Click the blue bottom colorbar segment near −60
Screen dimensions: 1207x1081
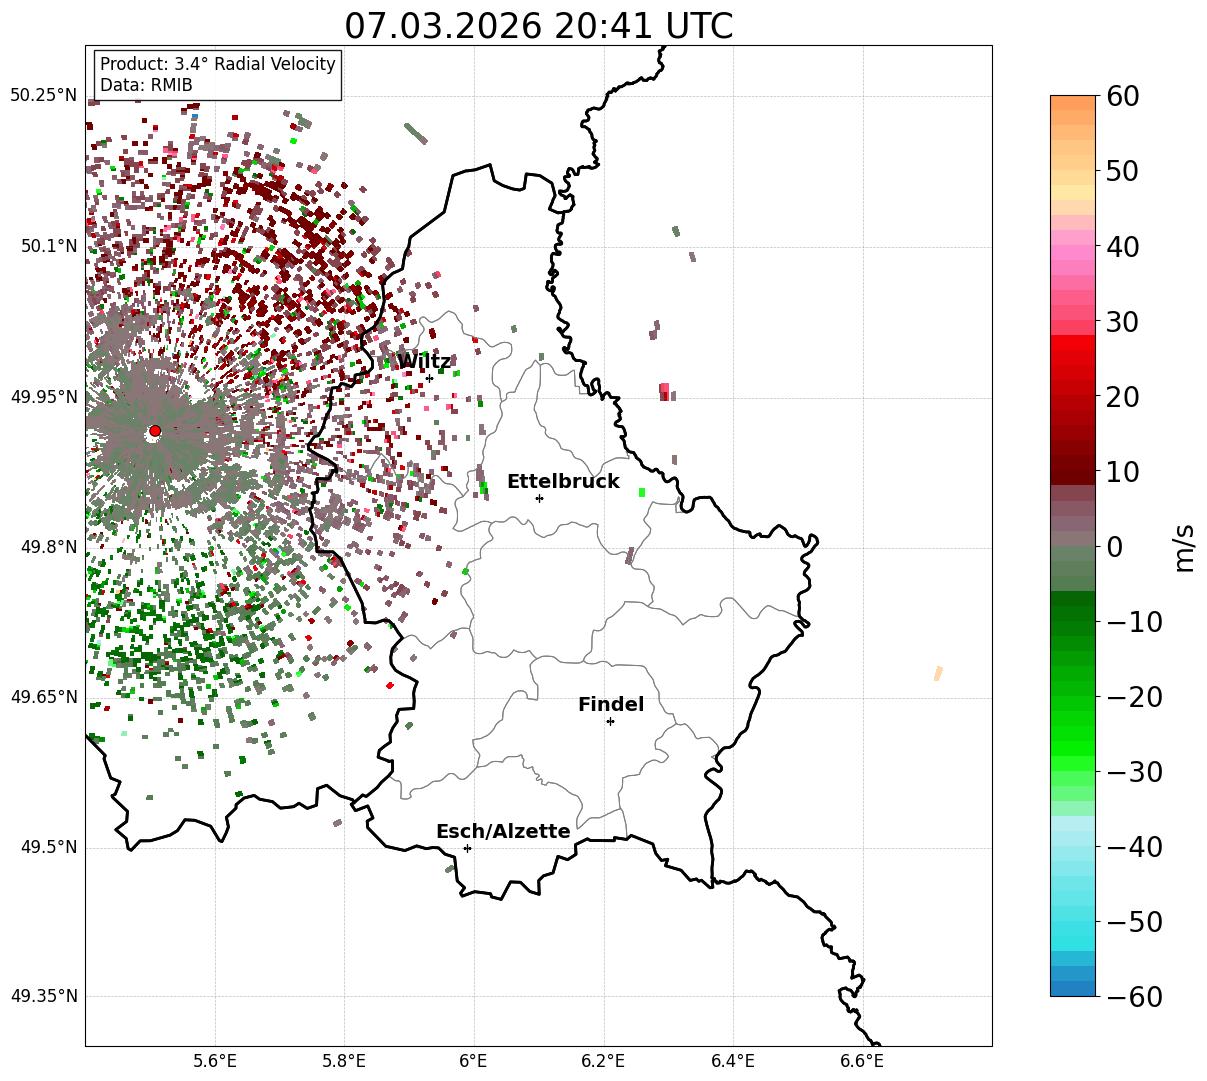pyautogui.click(x=1073, y=988)
